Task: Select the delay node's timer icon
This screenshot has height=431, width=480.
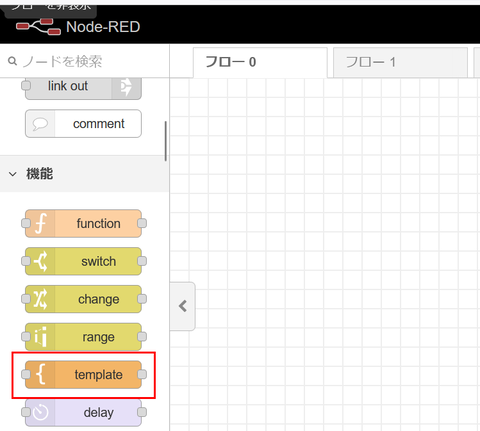Action: coord(41,412)
